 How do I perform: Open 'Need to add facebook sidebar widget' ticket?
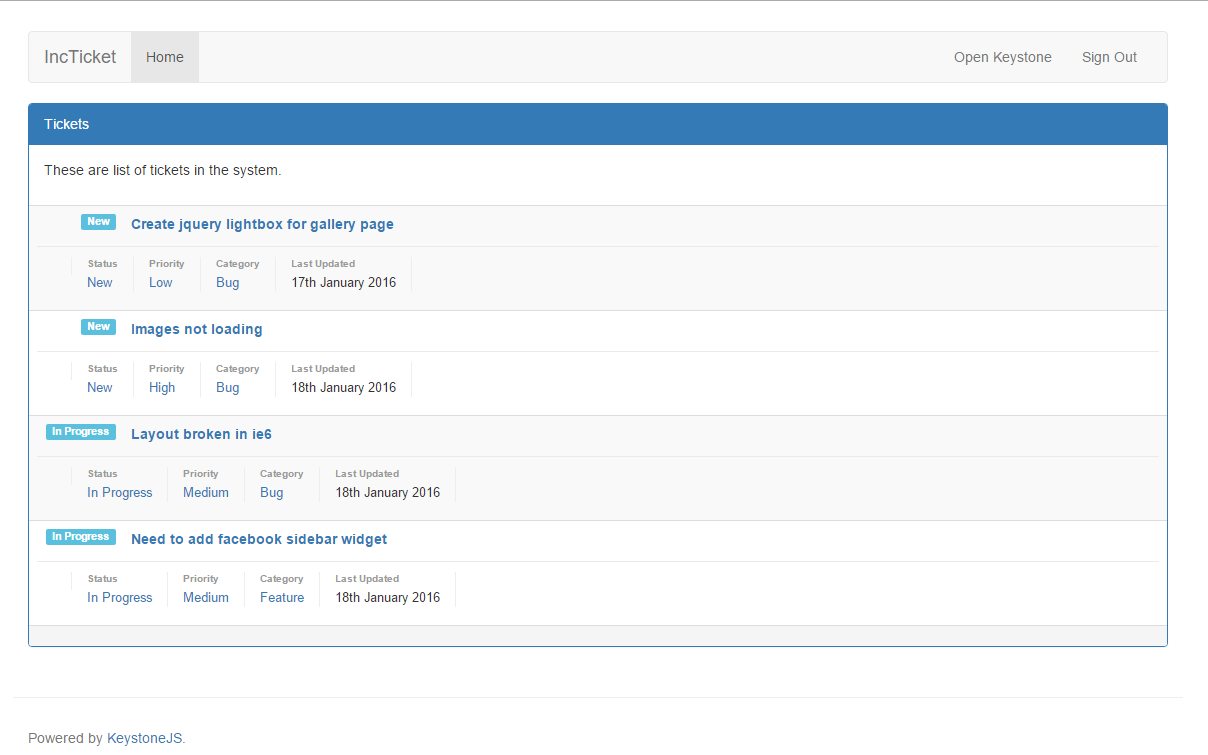pos(259,539)
